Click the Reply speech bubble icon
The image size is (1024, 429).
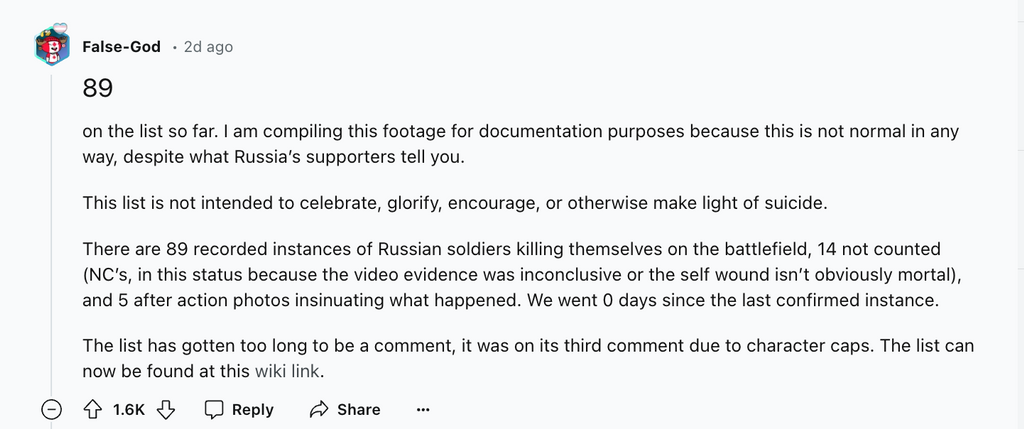215,409
